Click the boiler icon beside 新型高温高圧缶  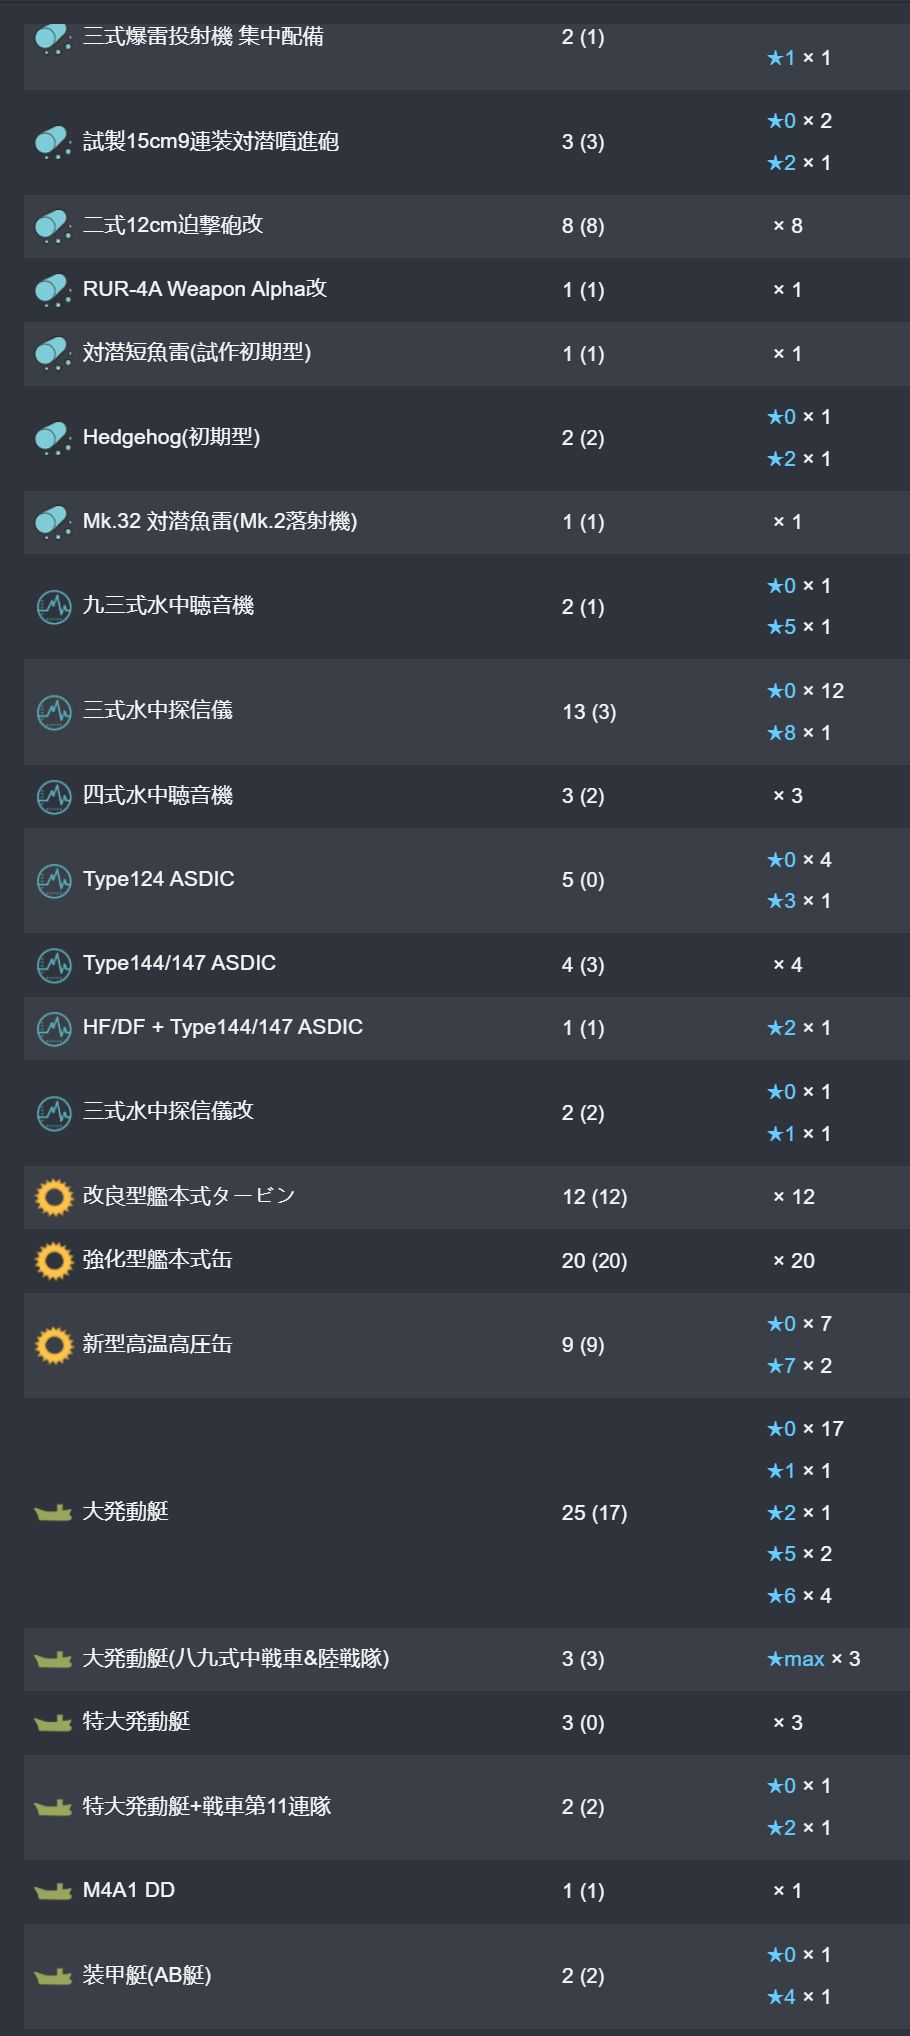coord(54,1345)
